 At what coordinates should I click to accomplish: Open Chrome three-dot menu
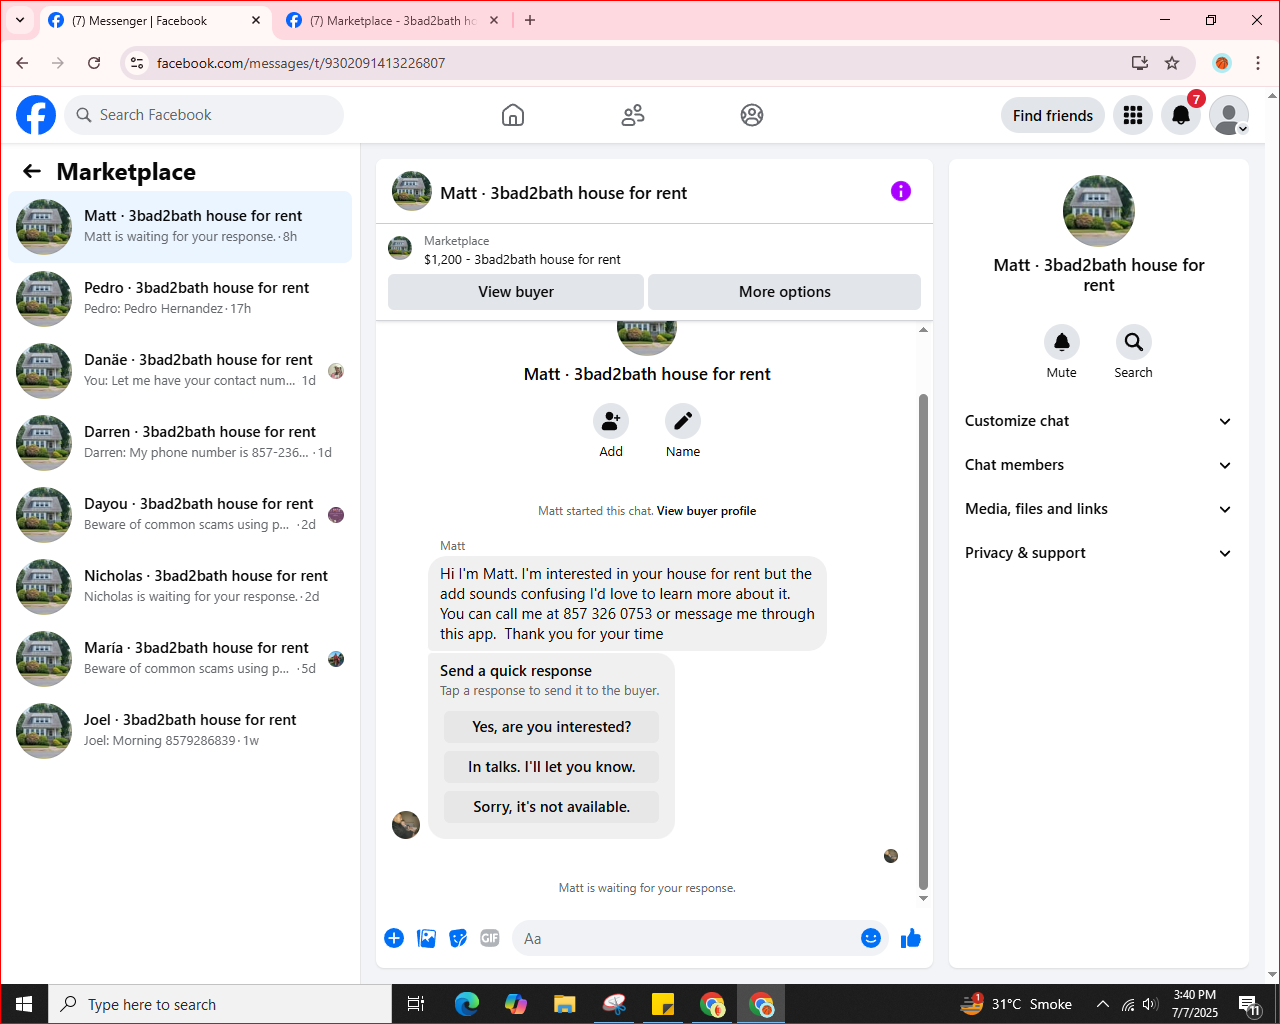point(1258,63)
